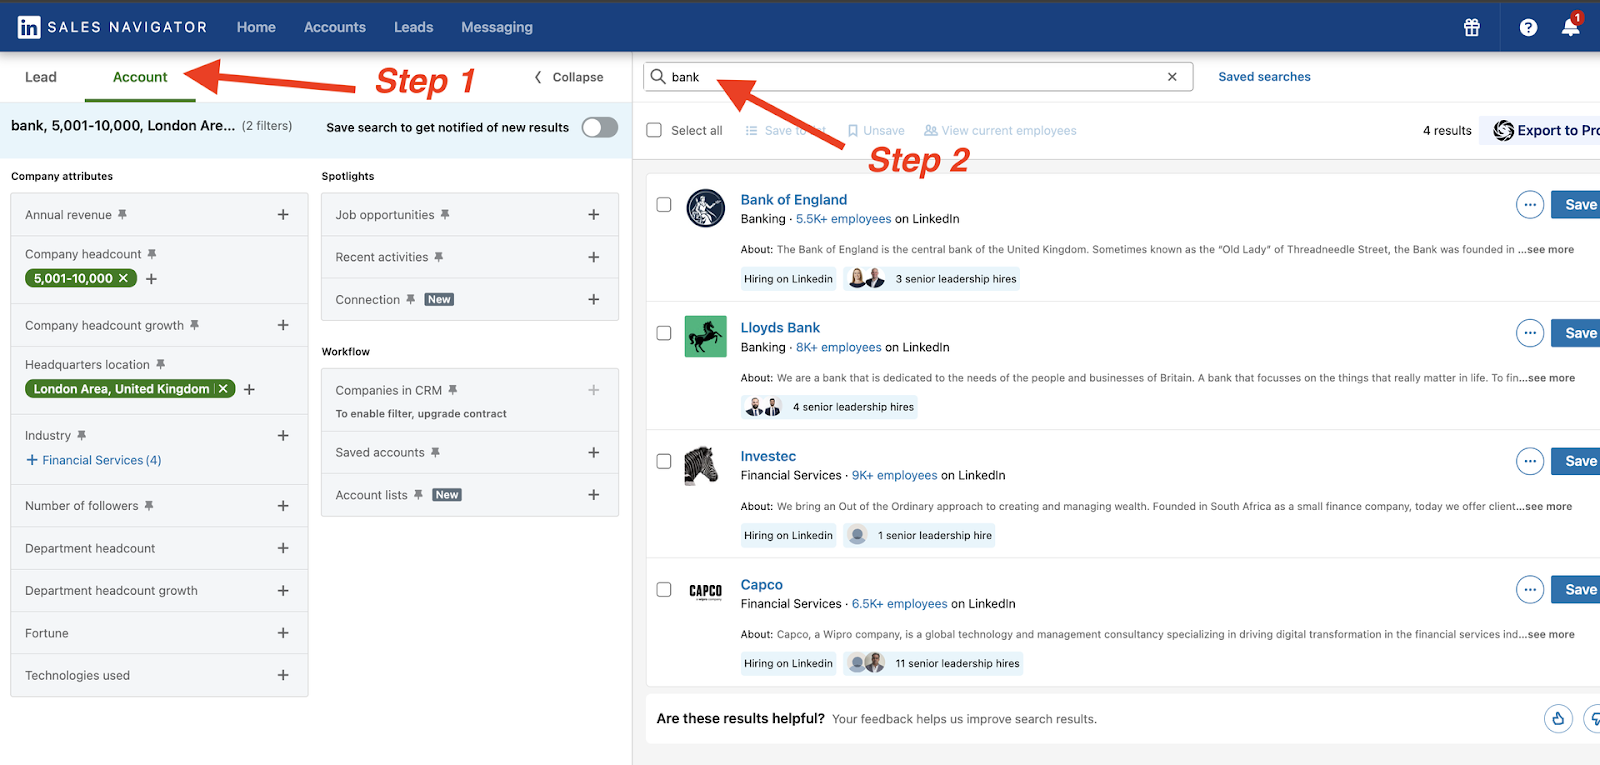Expand the Account lists filter
1600x765 pixels.
(594, 495)
